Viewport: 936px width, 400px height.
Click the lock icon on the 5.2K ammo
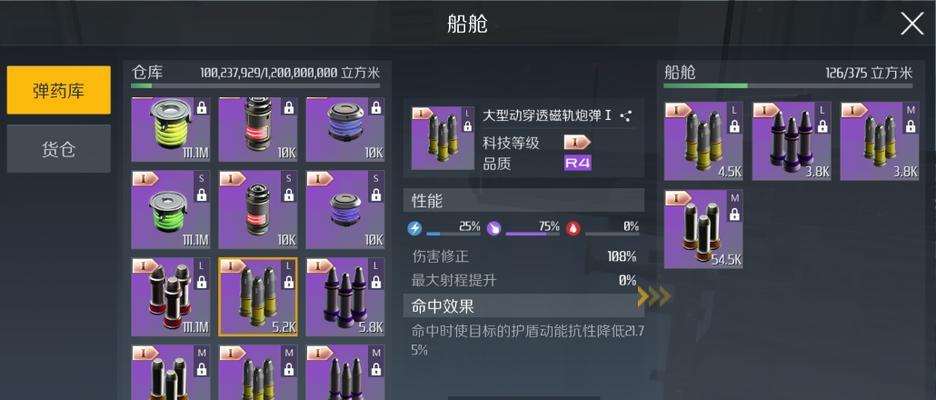pyautogui.click(x=288, y=282)
